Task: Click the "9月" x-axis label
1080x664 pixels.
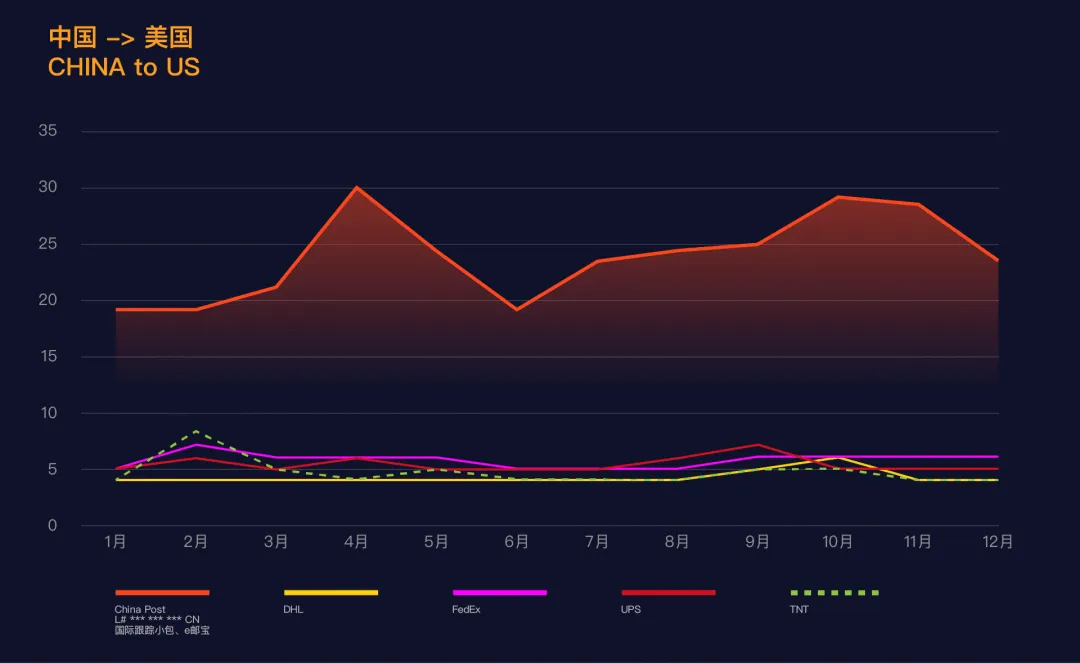Action: [x=758, y=542]
